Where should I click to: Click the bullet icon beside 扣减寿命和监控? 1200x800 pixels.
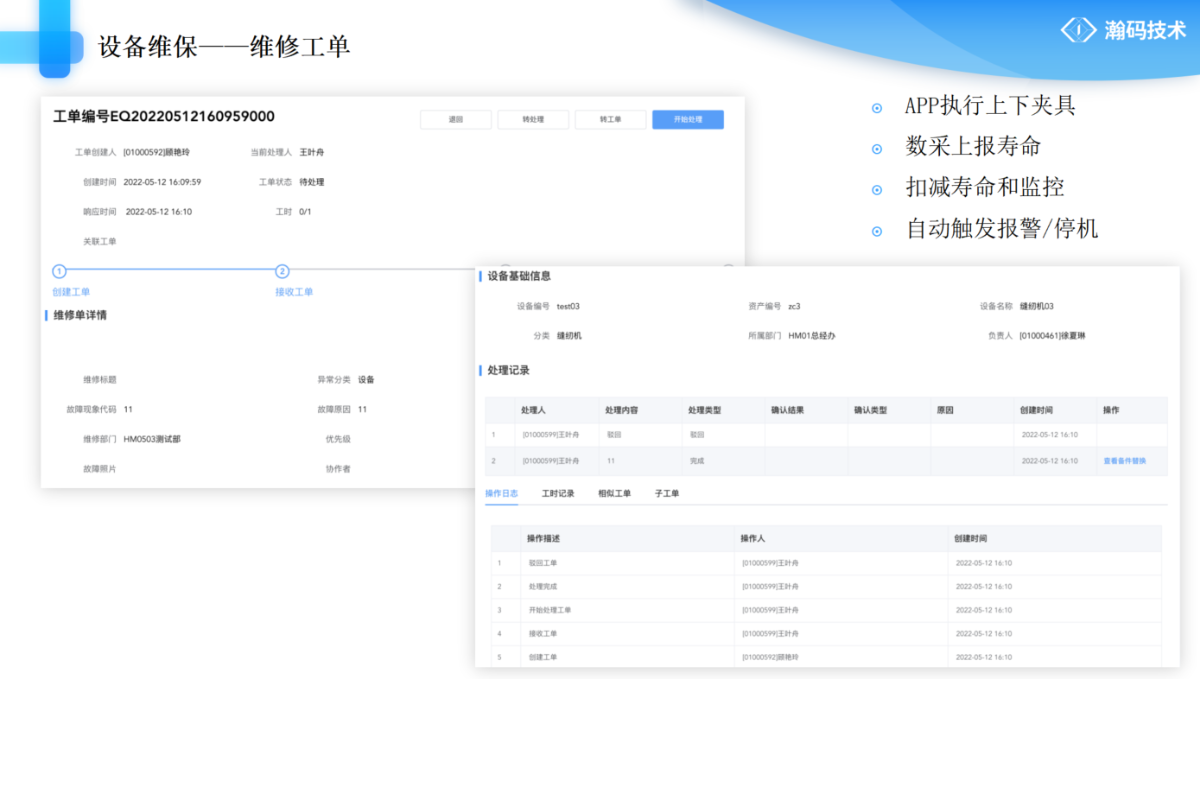(878, 187)
